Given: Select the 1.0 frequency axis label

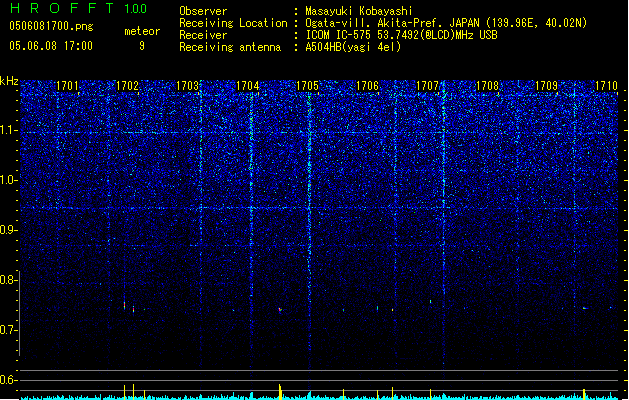Looking at the screenshot, I should (x=8, y=181).
